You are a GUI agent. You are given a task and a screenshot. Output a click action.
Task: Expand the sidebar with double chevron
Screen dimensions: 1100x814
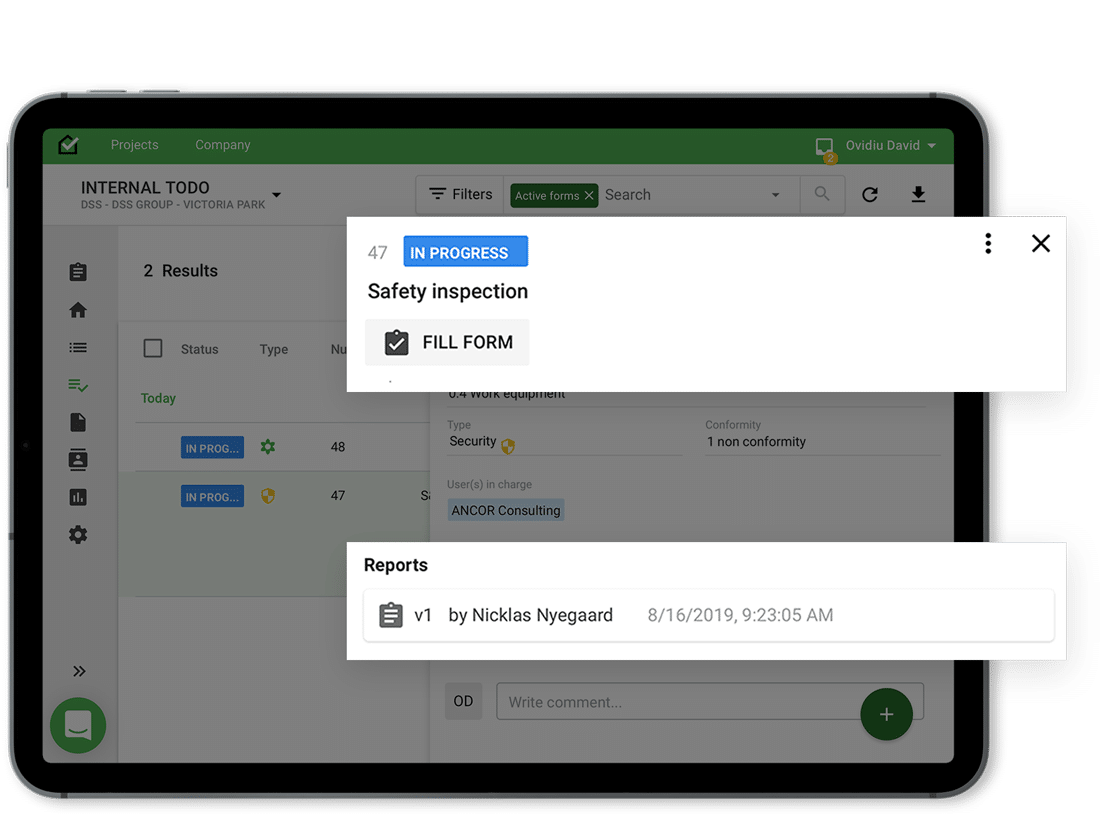(x=79, y=671)
